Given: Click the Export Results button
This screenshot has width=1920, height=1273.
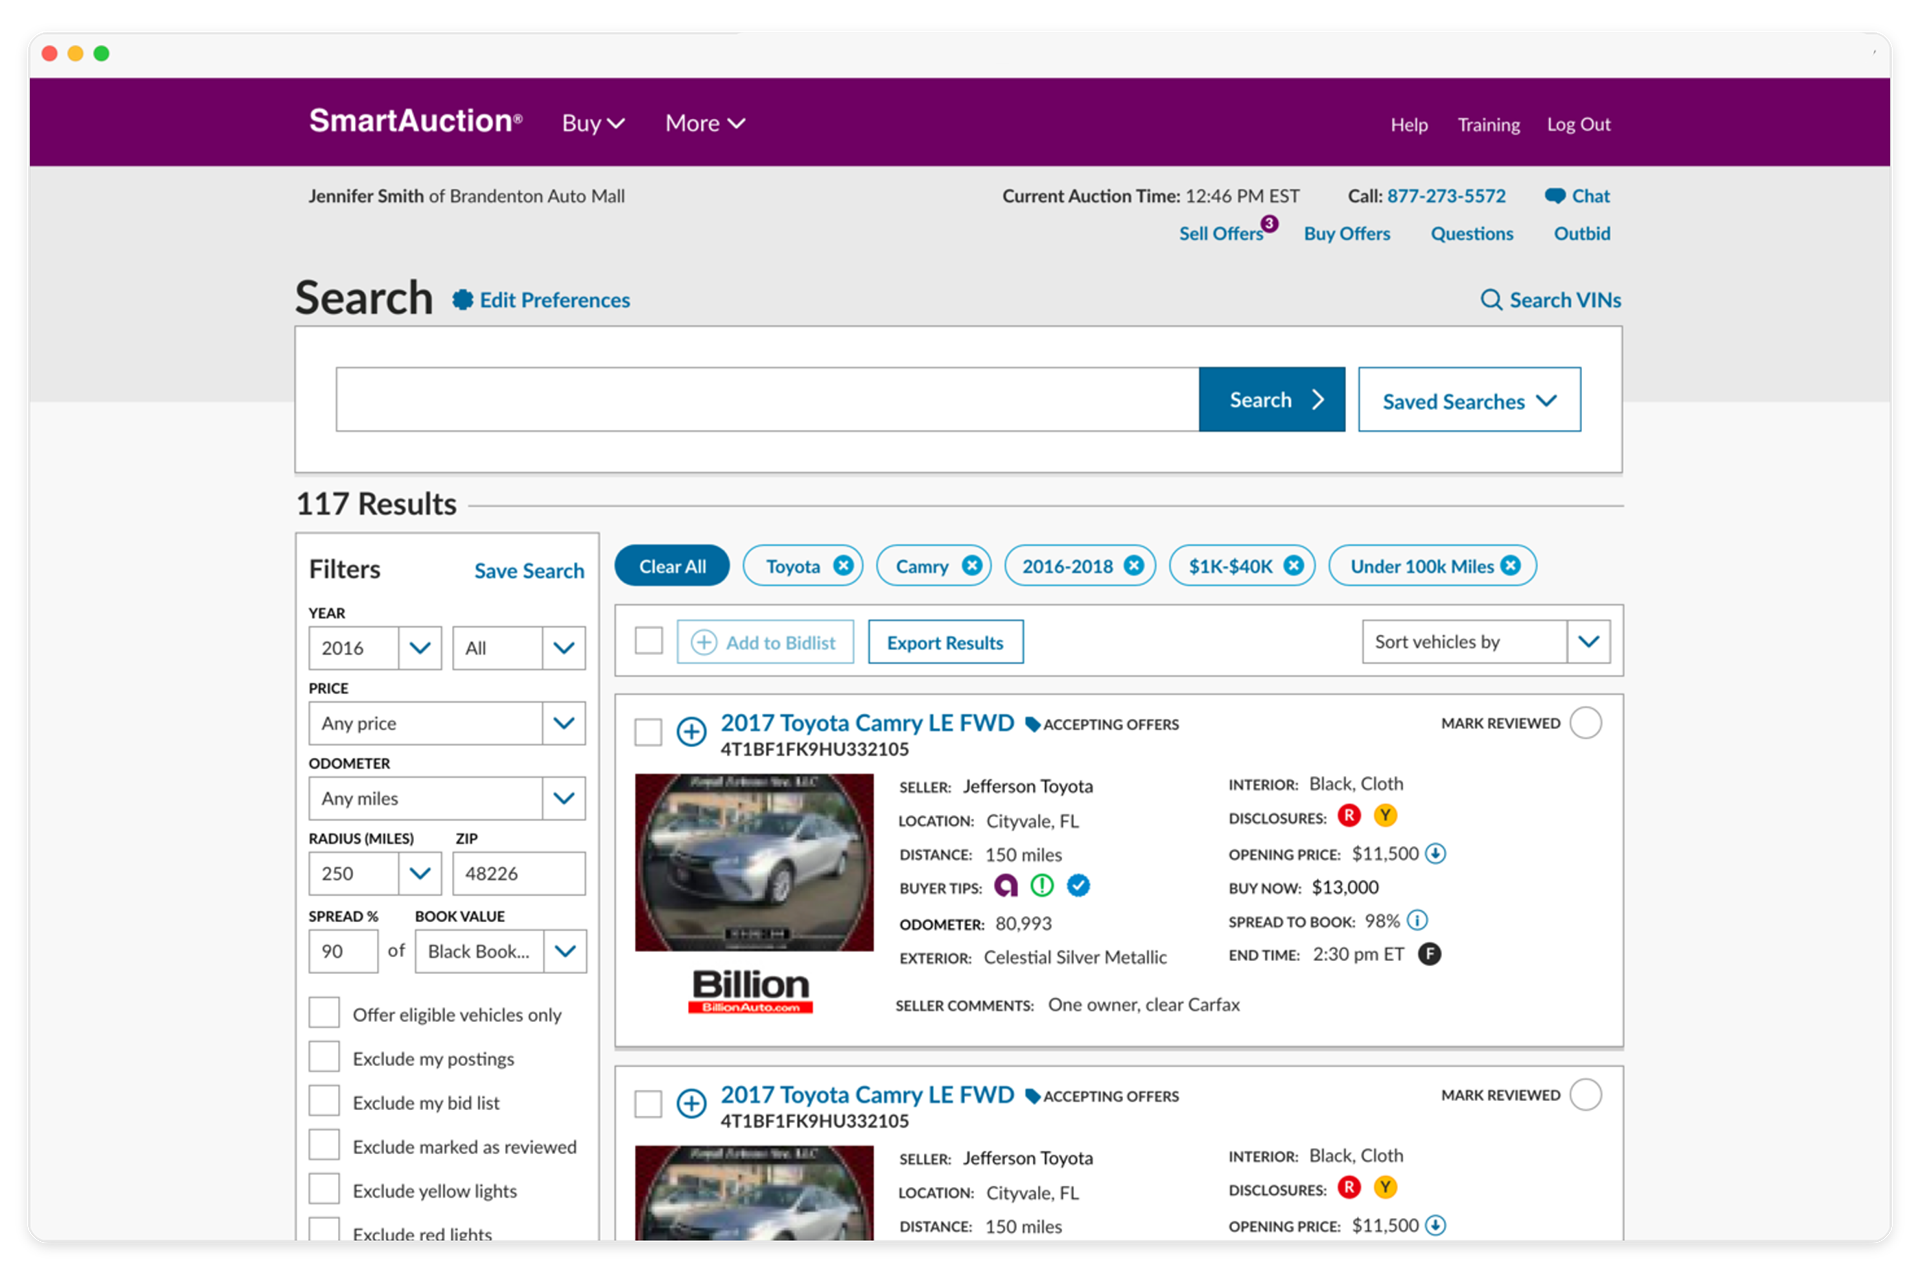Looking at the screenshot, I should 945,642.
